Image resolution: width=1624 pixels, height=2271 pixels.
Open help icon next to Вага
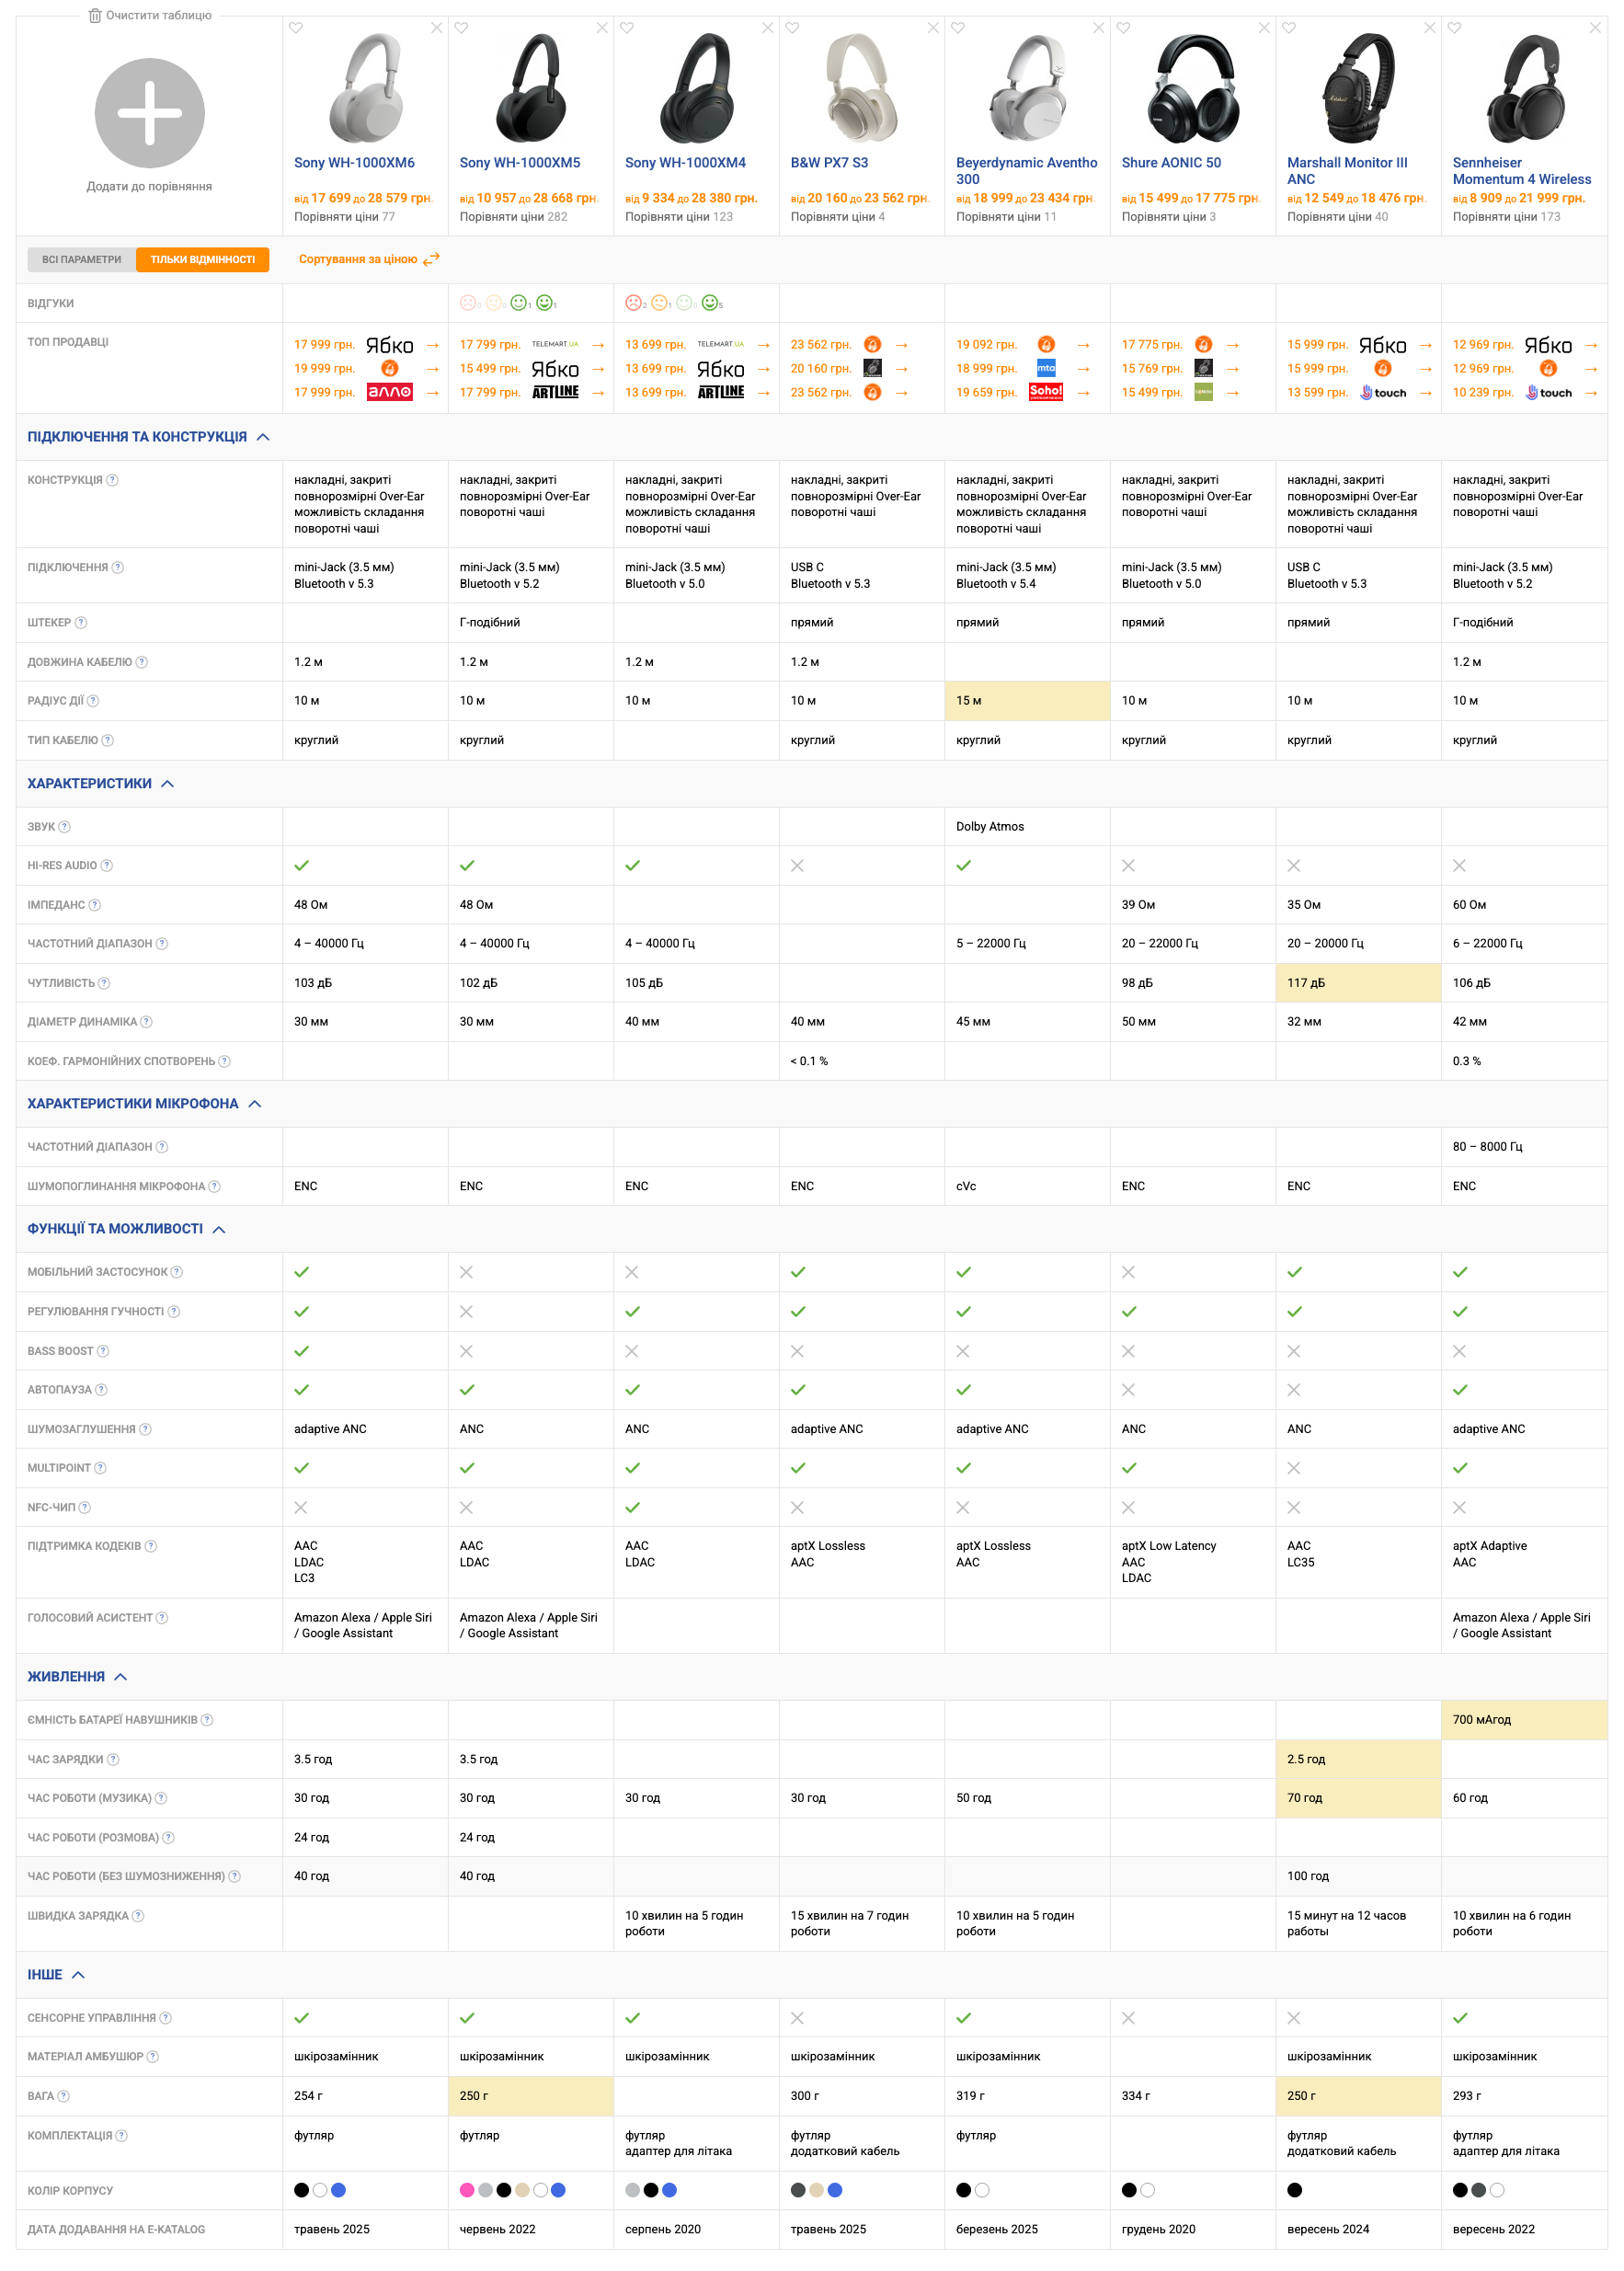64,2096
